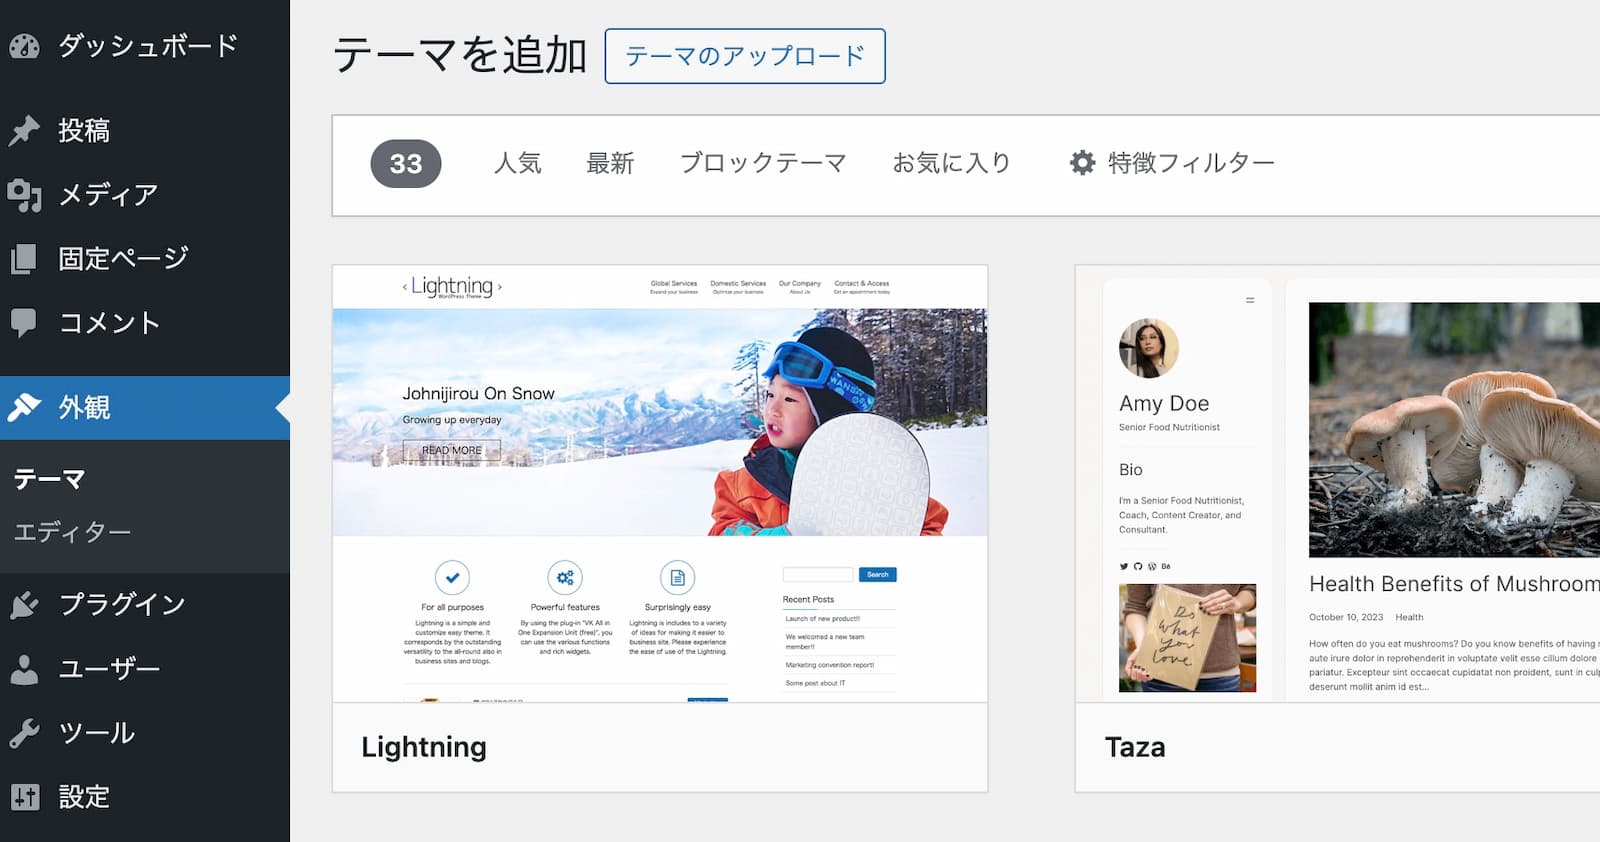Image resolution: width=1600 pixels, height=842 pixels.
Task: Click Johnijirou On Snow headline
Action: (478, 394)
